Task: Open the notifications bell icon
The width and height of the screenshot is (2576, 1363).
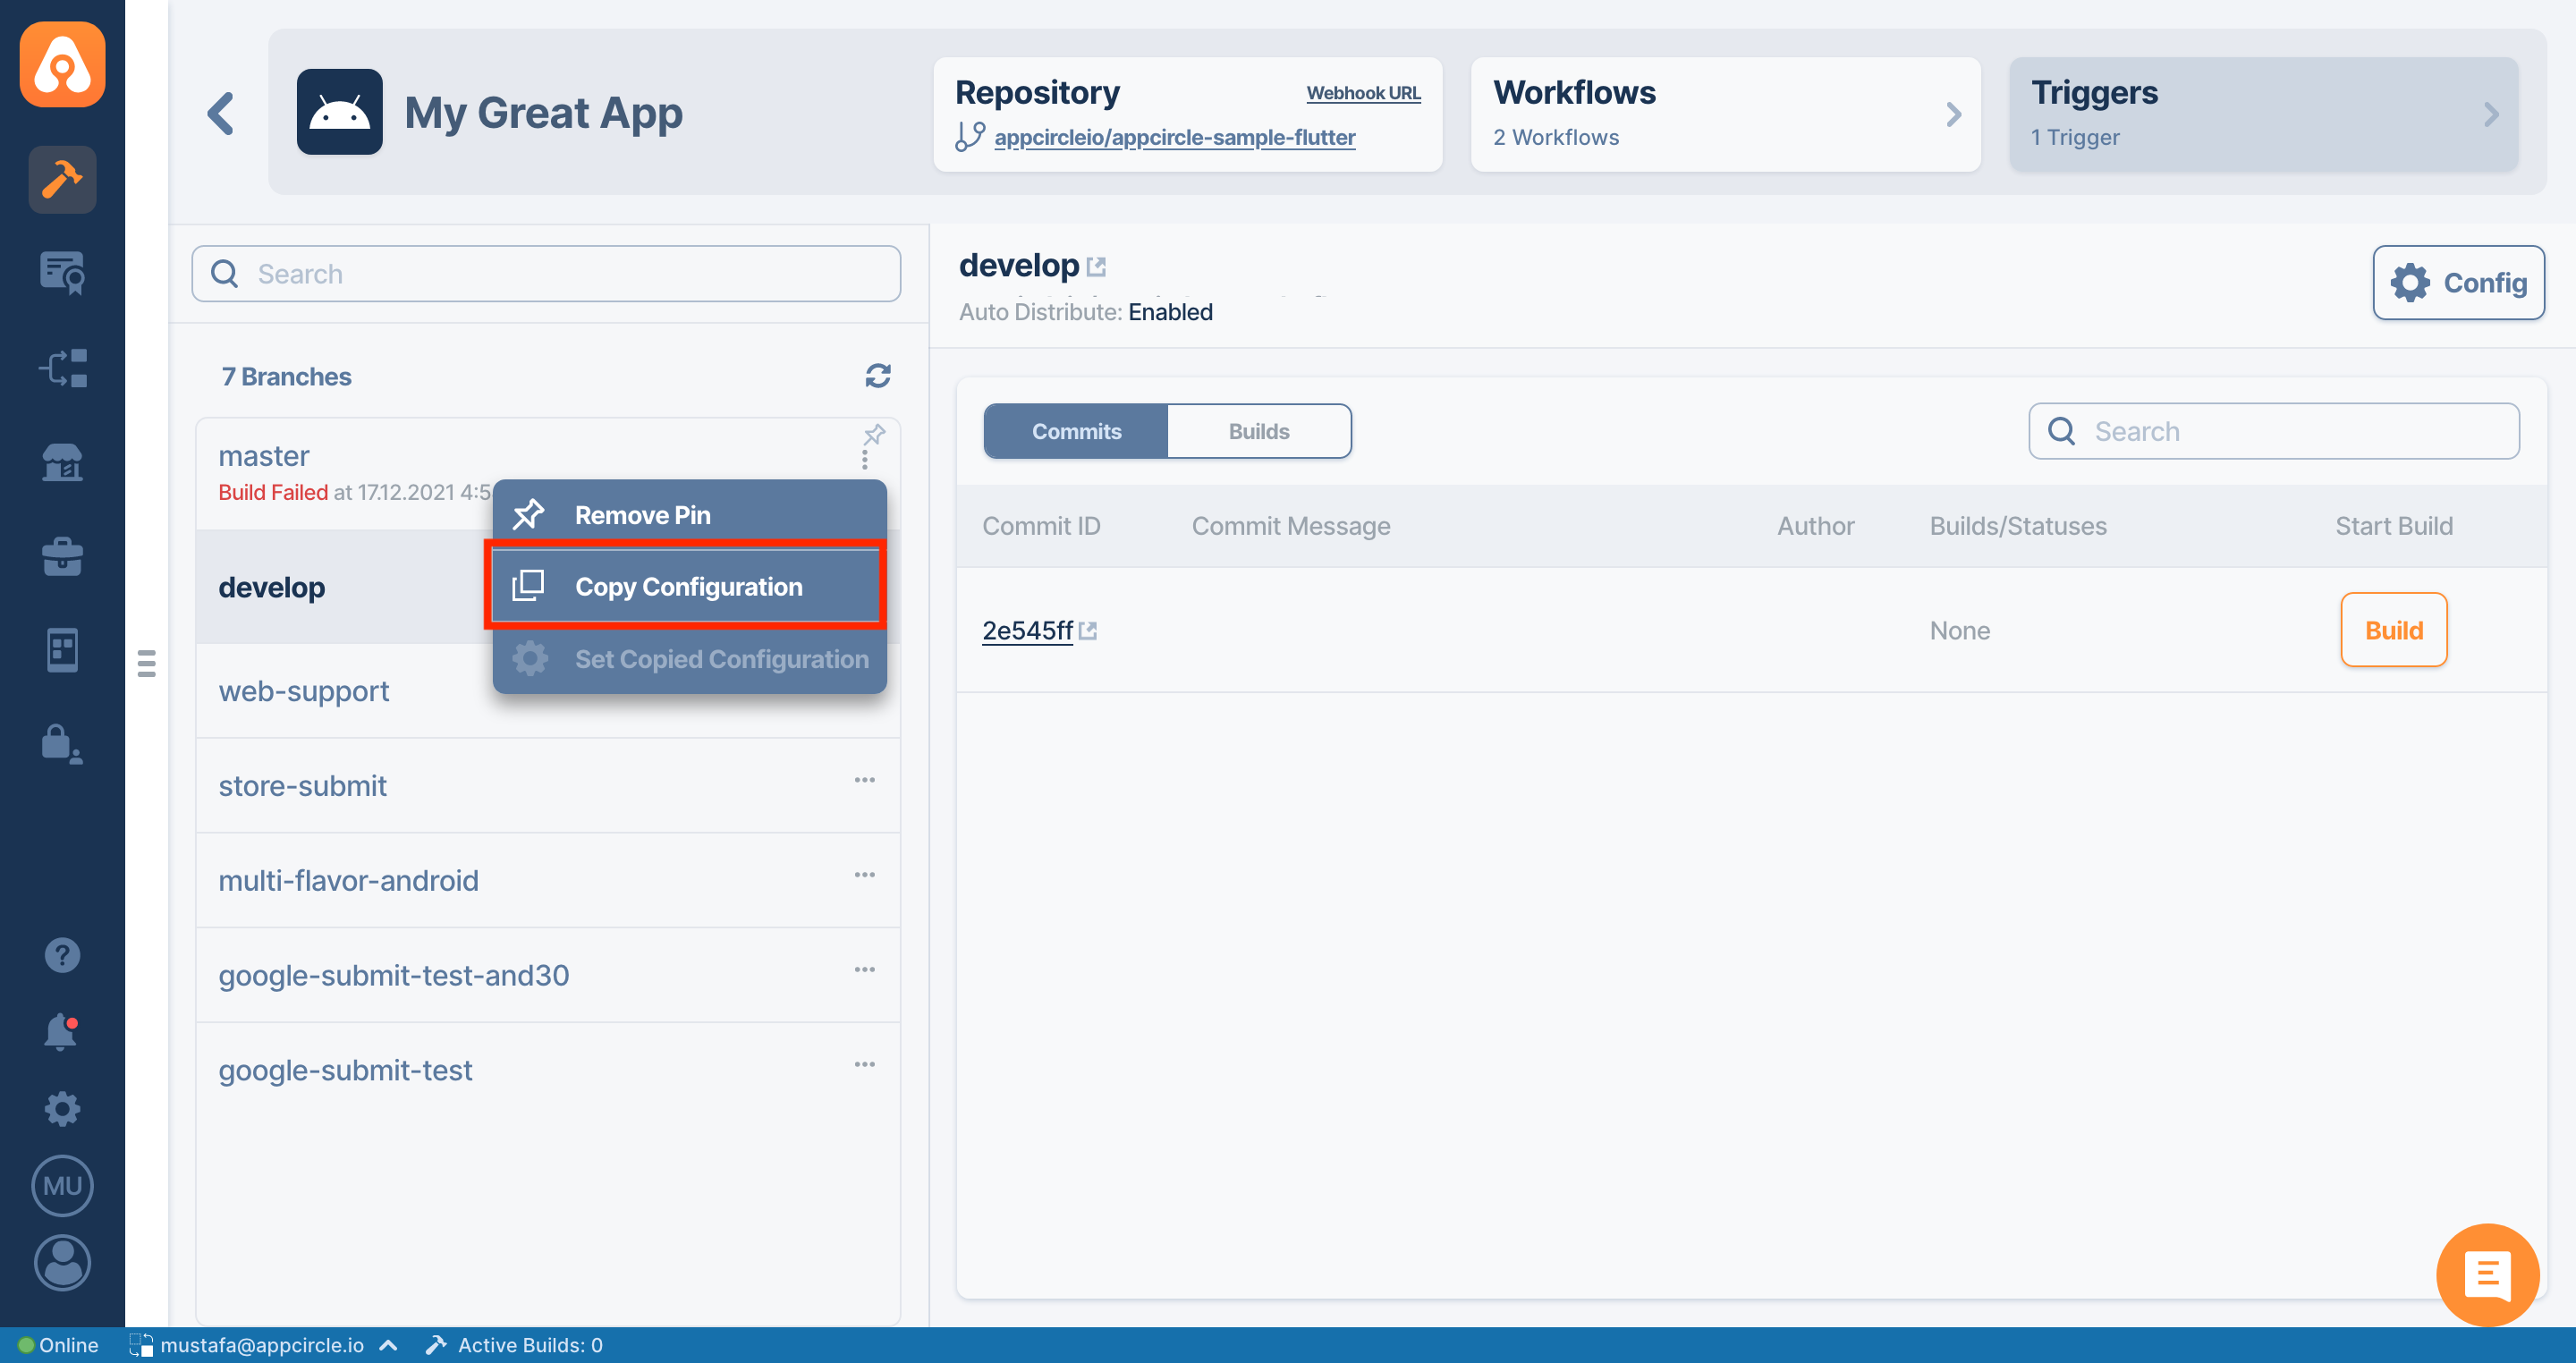Action: click(62, 1031)
